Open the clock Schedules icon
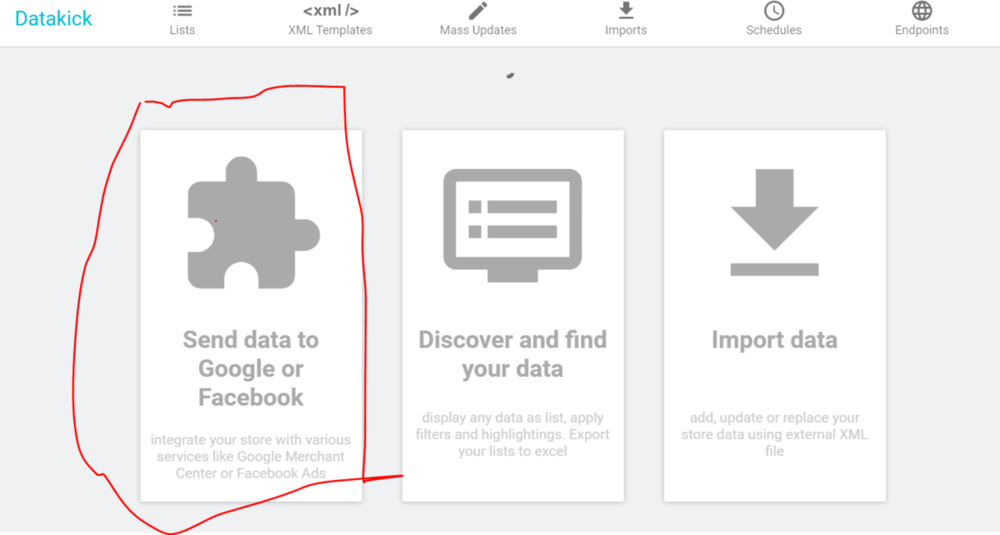The width and height of the screenshot is (1000, 535). pyautogui.click(x=774, y=11)
